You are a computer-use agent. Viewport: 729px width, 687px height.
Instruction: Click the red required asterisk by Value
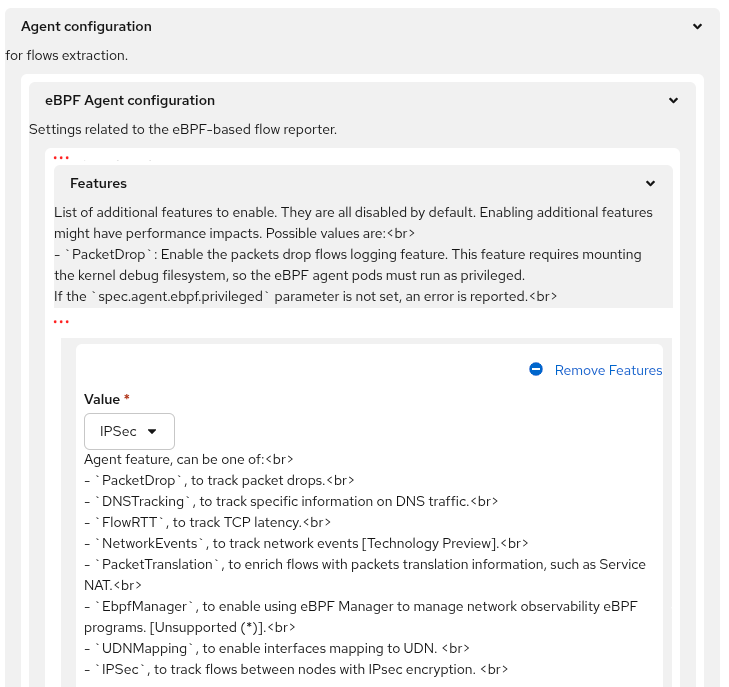click(x=127, y=399)
